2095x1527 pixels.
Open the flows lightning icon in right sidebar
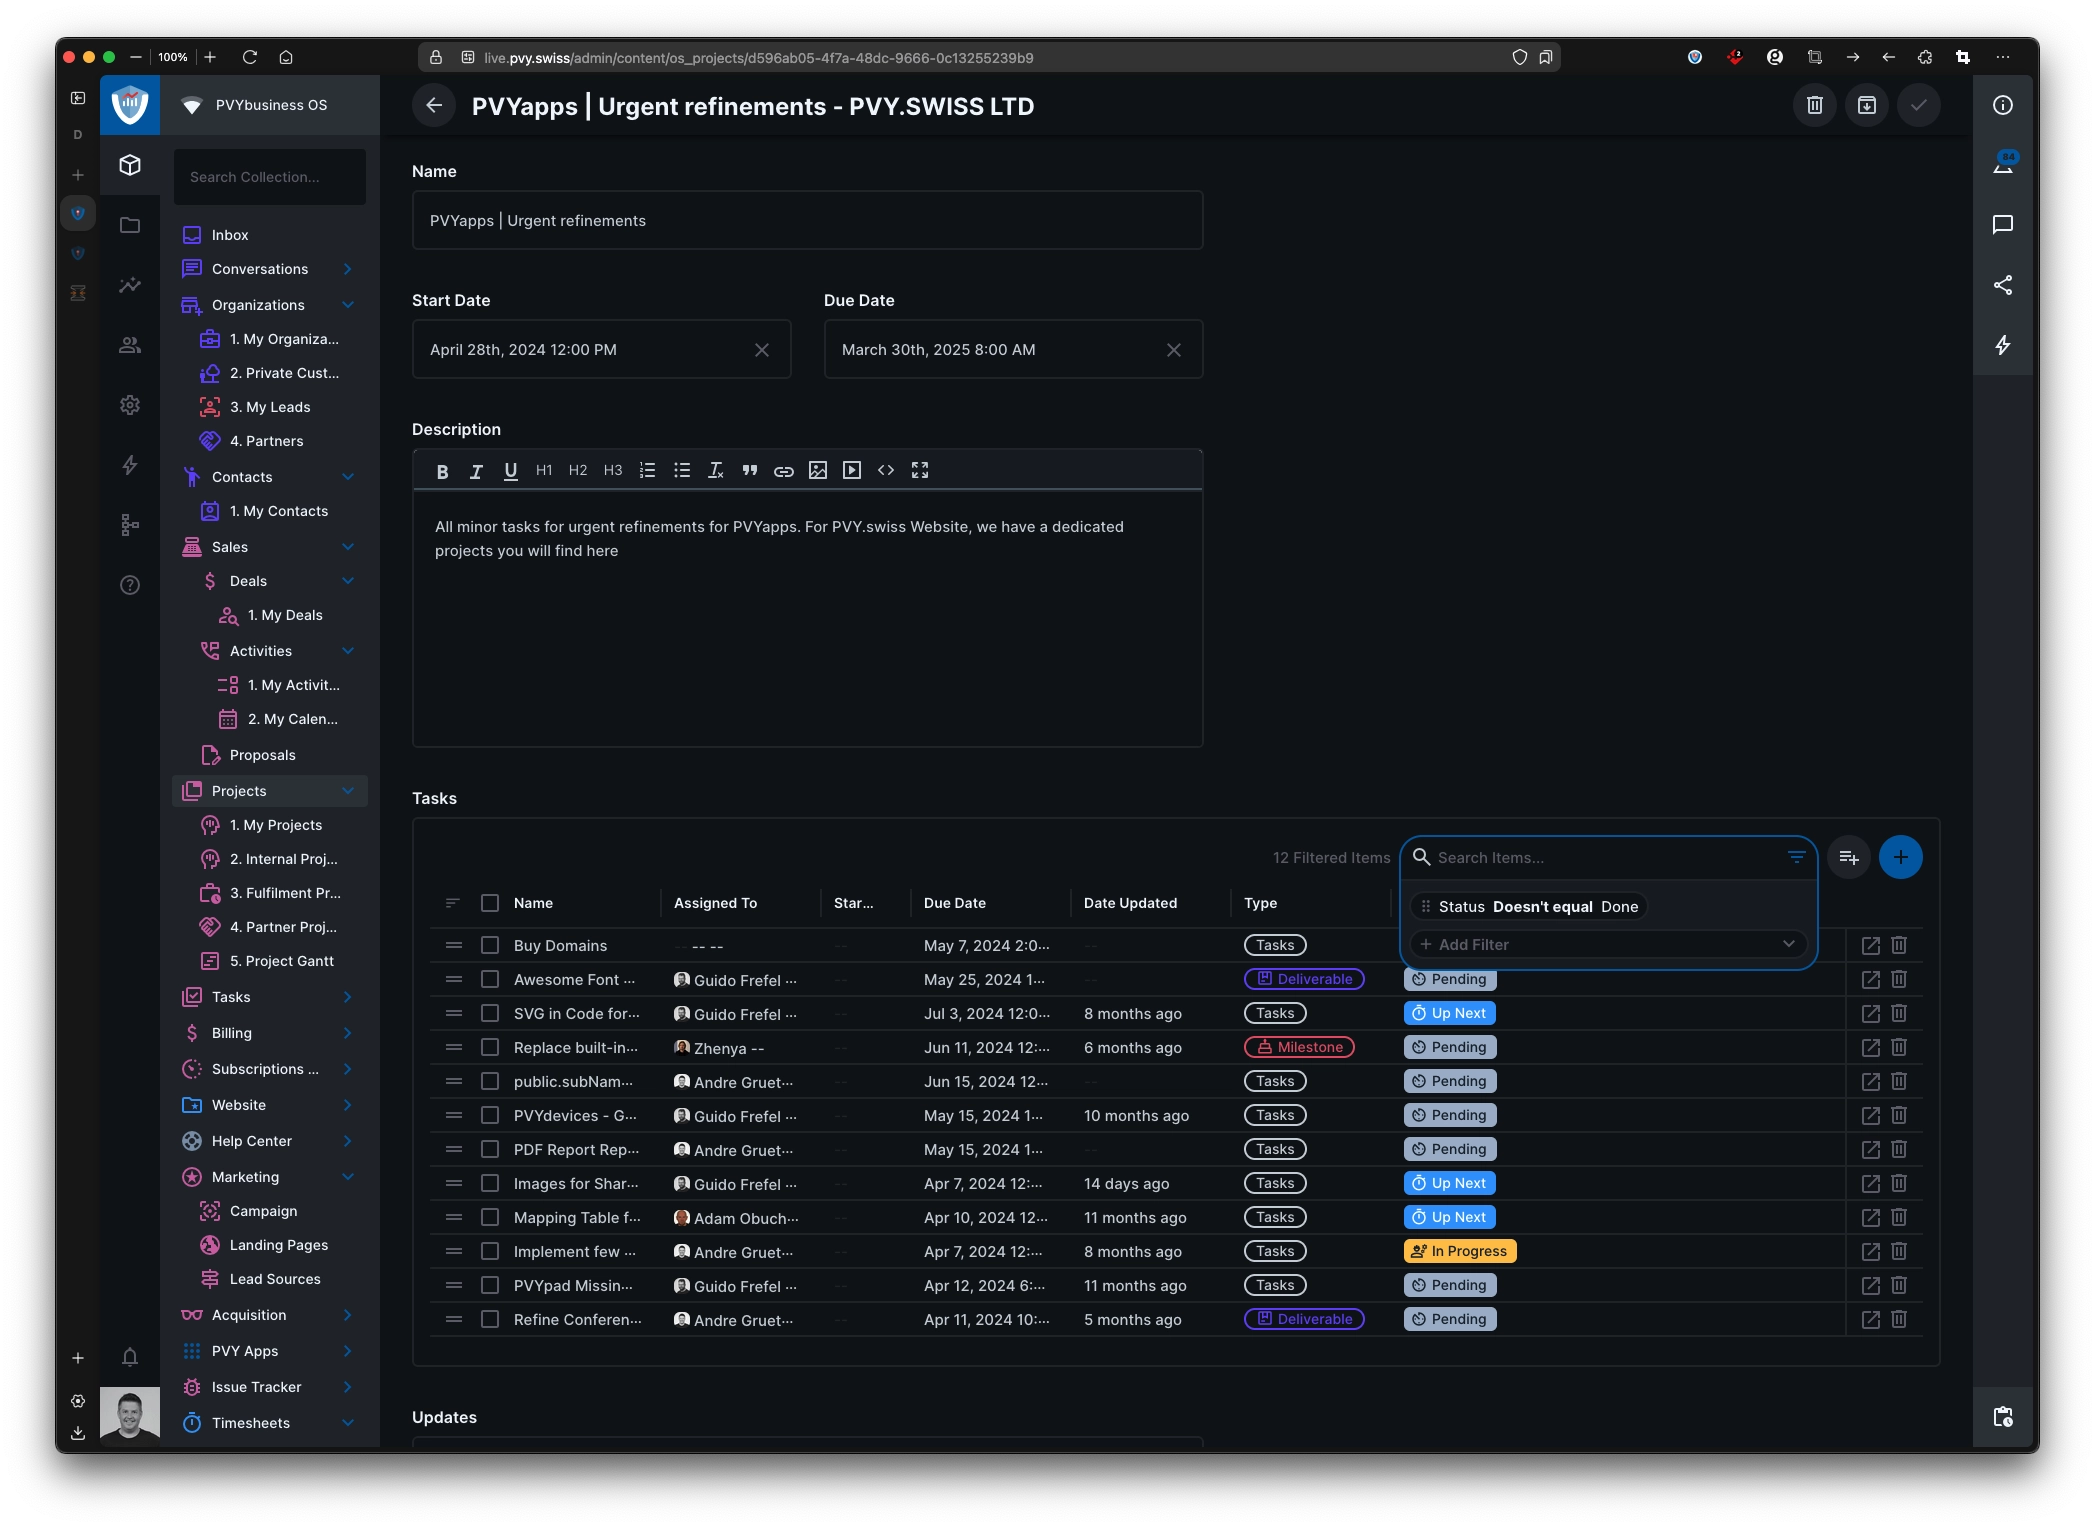(2002, 345)
